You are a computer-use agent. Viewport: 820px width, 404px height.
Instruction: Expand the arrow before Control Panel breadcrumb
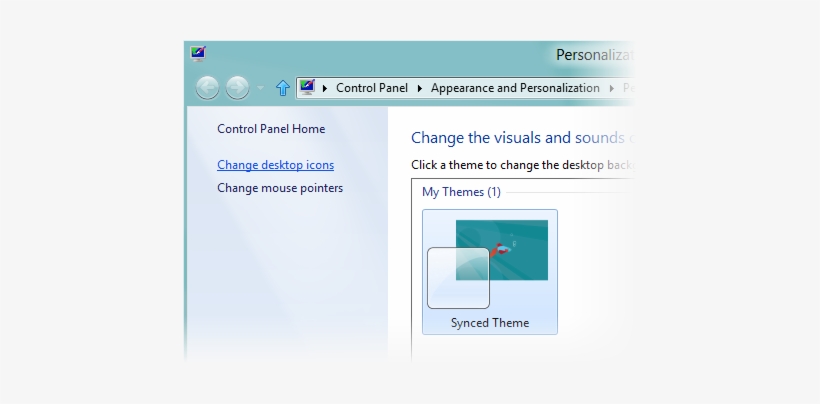(325, 88)
